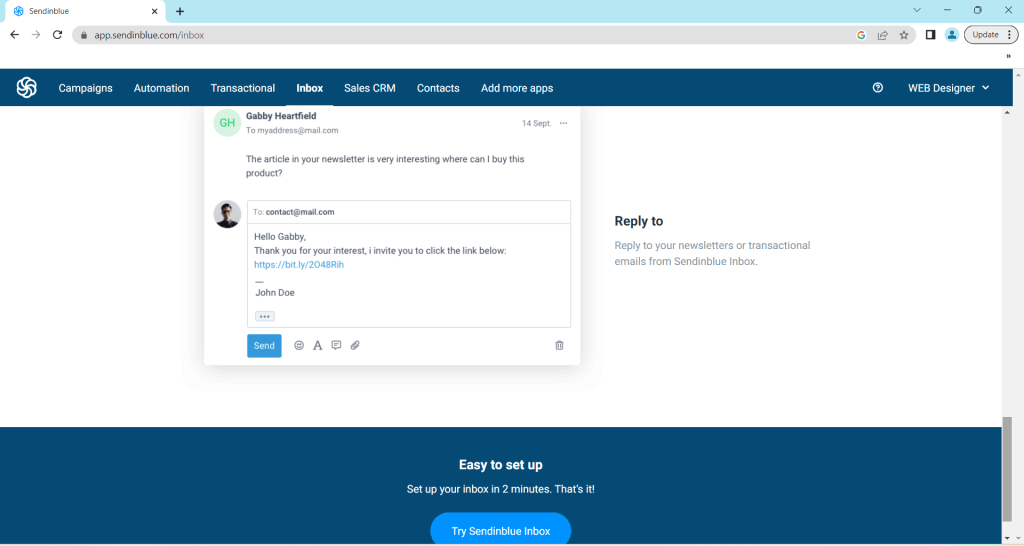The image size is (1024, 546).
Task: Click the Send button
Action: (x=264, y=346)
